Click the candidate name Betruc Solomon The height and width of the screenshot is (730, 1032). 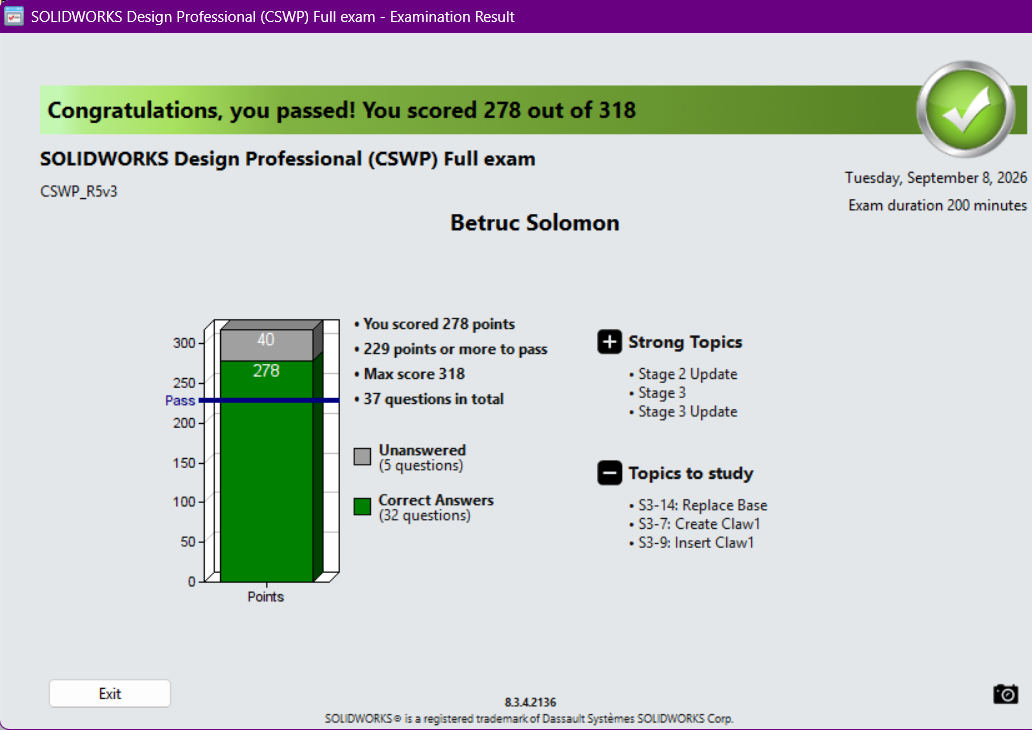tap(534, 222)
